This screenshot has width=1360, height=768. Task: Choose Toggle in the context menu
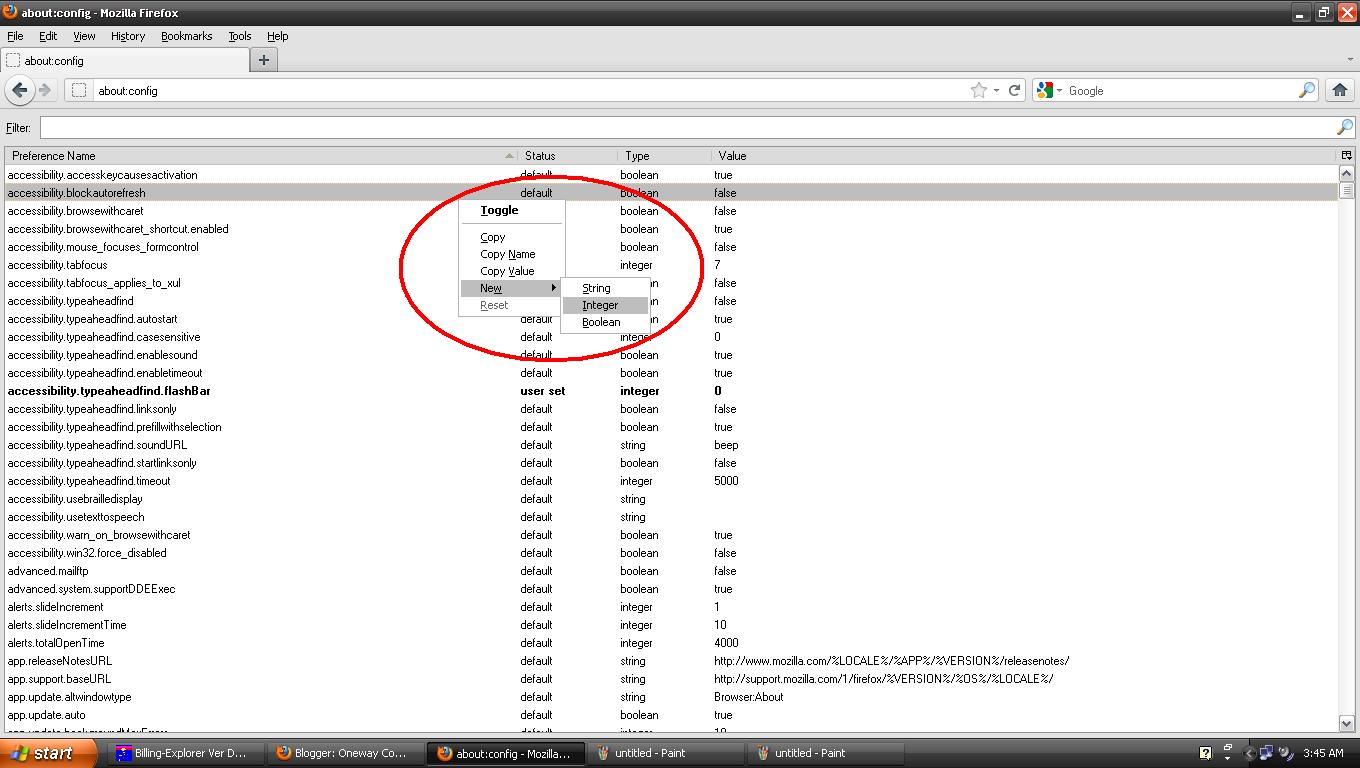511,210
